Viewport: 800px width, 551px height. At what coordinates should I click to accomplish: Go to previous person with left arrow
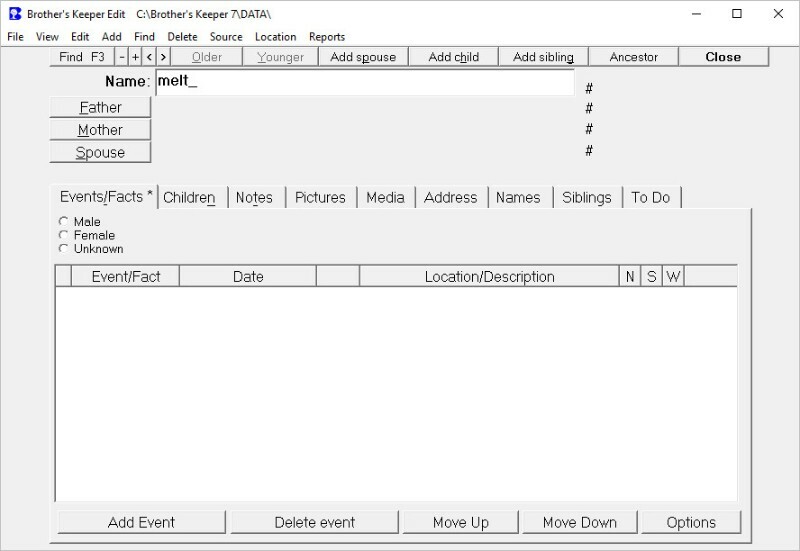[x=150, y=57]
